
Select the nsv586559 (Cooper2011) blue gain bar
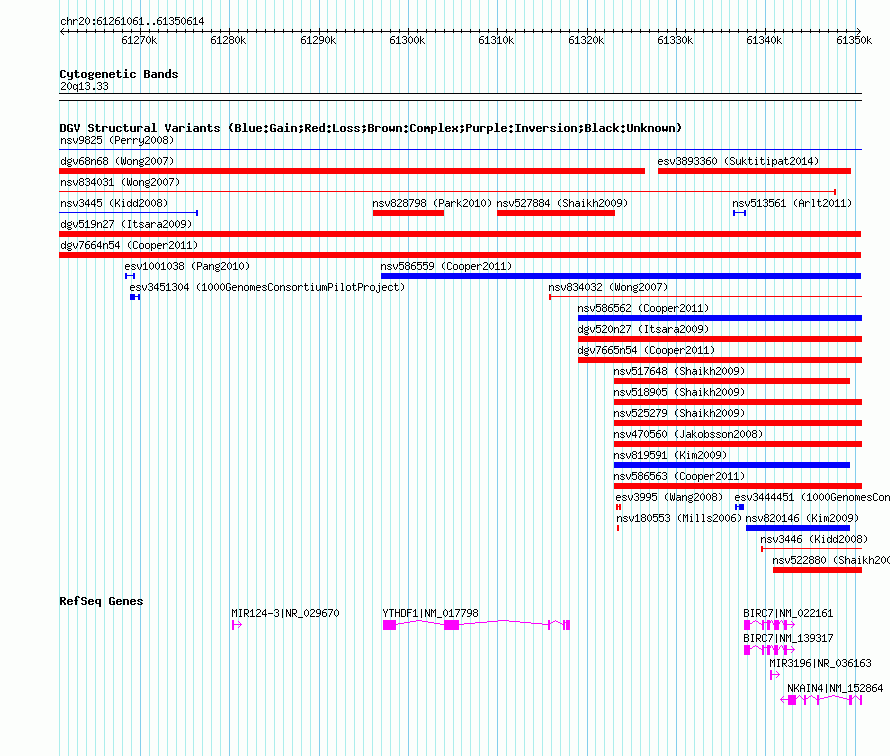click(x=621, y=276)
